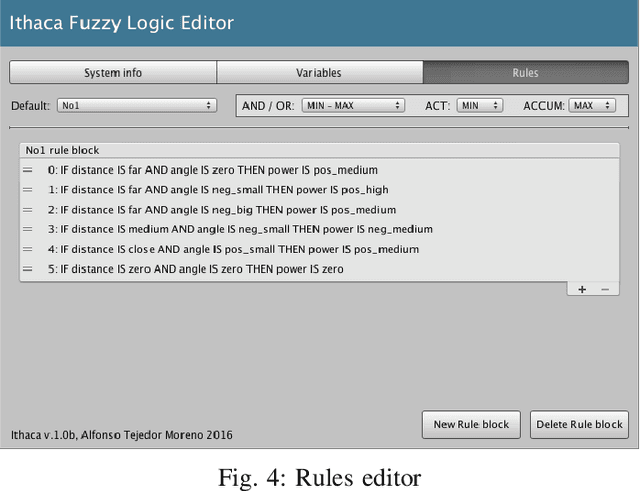Select the rule with power IS pos_high

click(224, 190)
